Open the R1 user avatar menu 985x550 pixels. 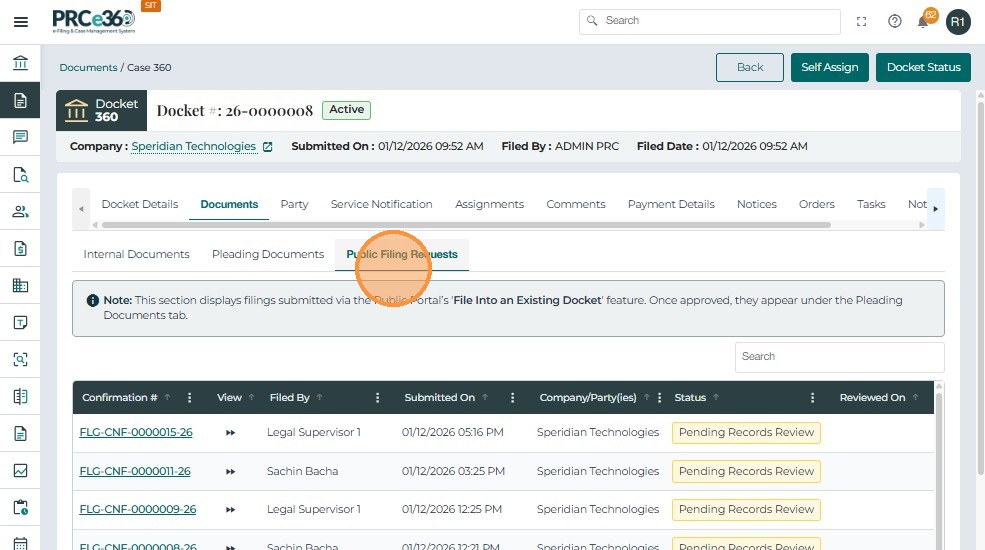(957, 21)
